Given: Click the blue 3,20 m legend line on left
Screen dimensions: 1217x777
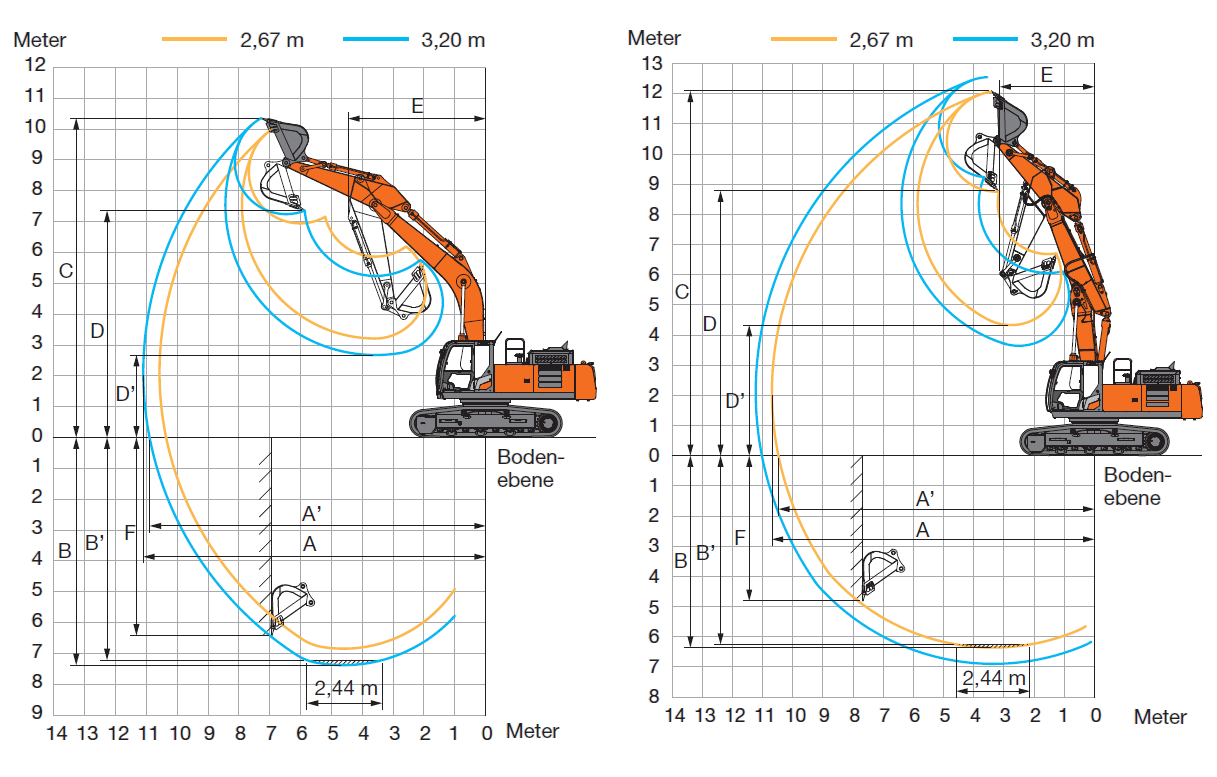Looking at the screenshot, I should click(x=375, y=39).
